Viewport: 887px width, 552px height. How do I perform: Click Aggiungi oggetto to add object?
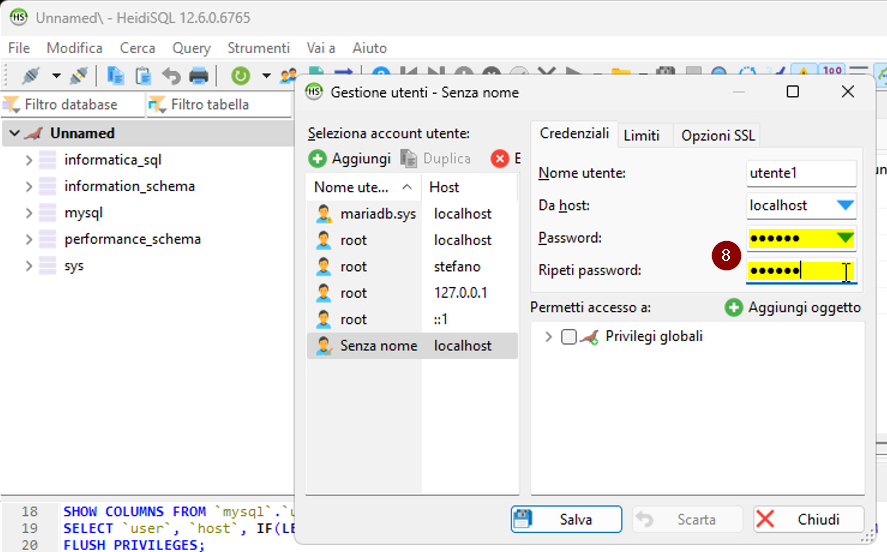[x=793, y=308]
